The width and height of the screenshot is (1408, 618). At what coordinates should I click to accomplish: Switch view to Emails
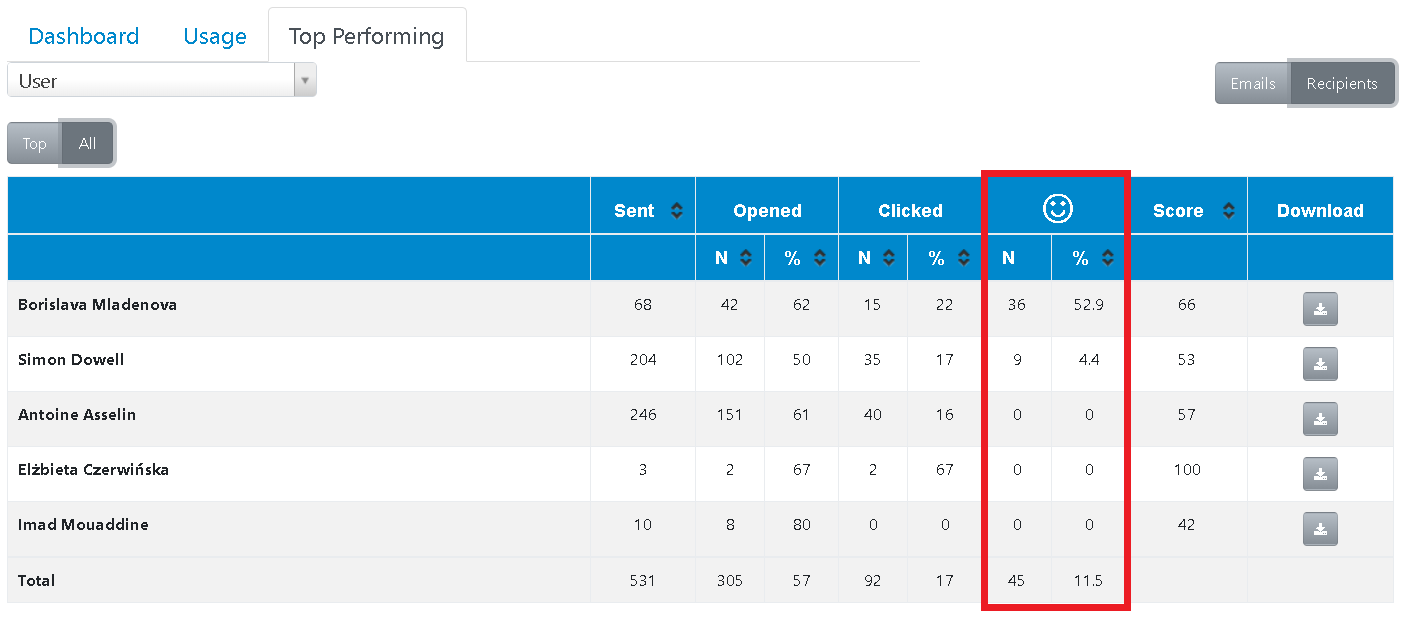coord(1252,83)
